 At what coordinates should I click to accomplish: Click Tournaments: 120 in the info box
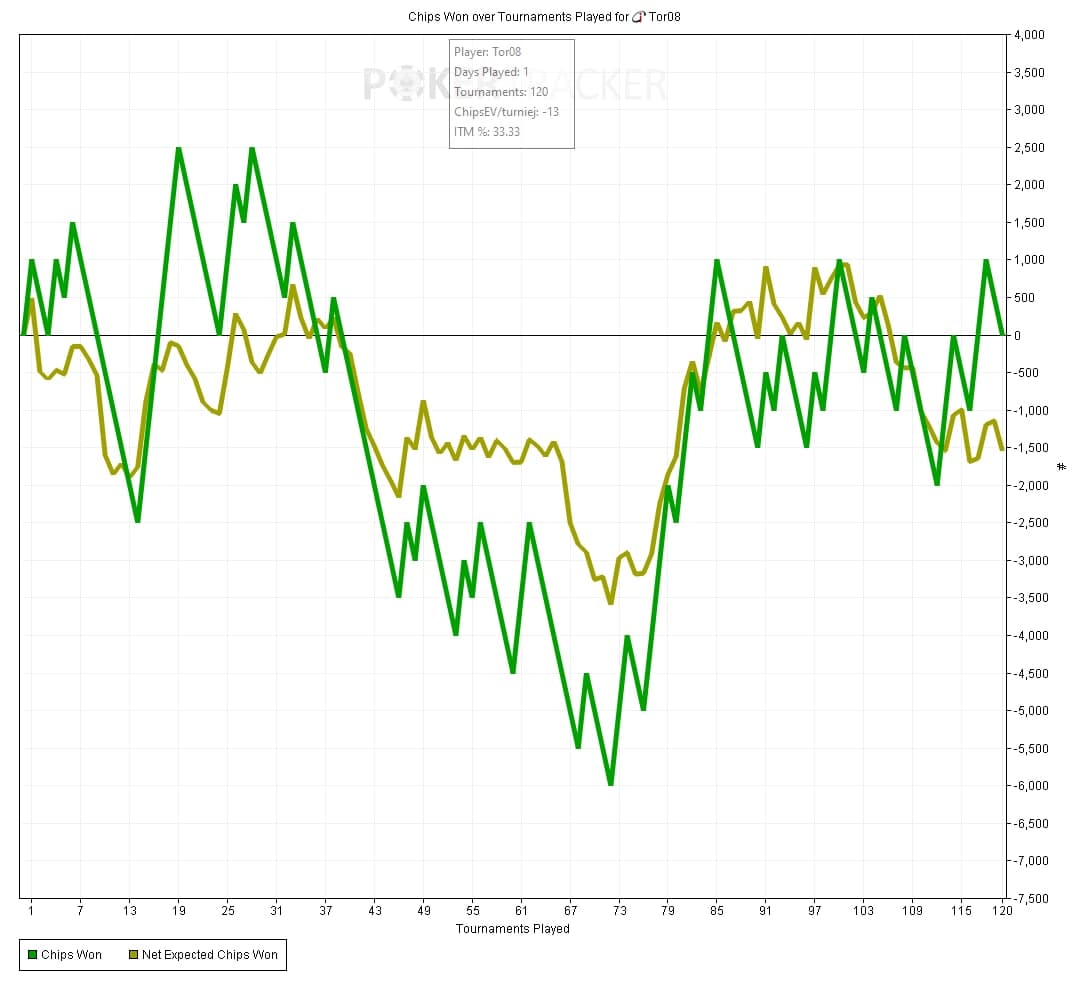(x=501, y=92)
